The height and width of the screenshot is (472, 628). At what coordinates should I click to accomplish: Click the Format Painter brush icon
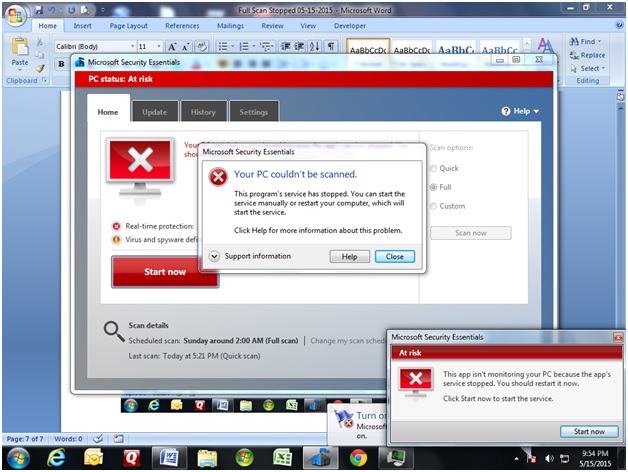click(40, 69)
